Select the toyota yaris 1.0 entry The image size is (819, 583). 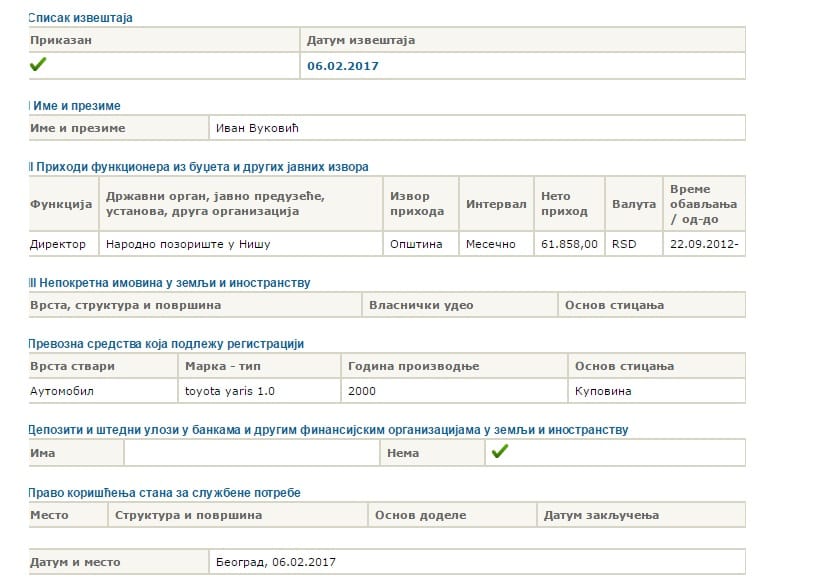click(x=230, y=390)
